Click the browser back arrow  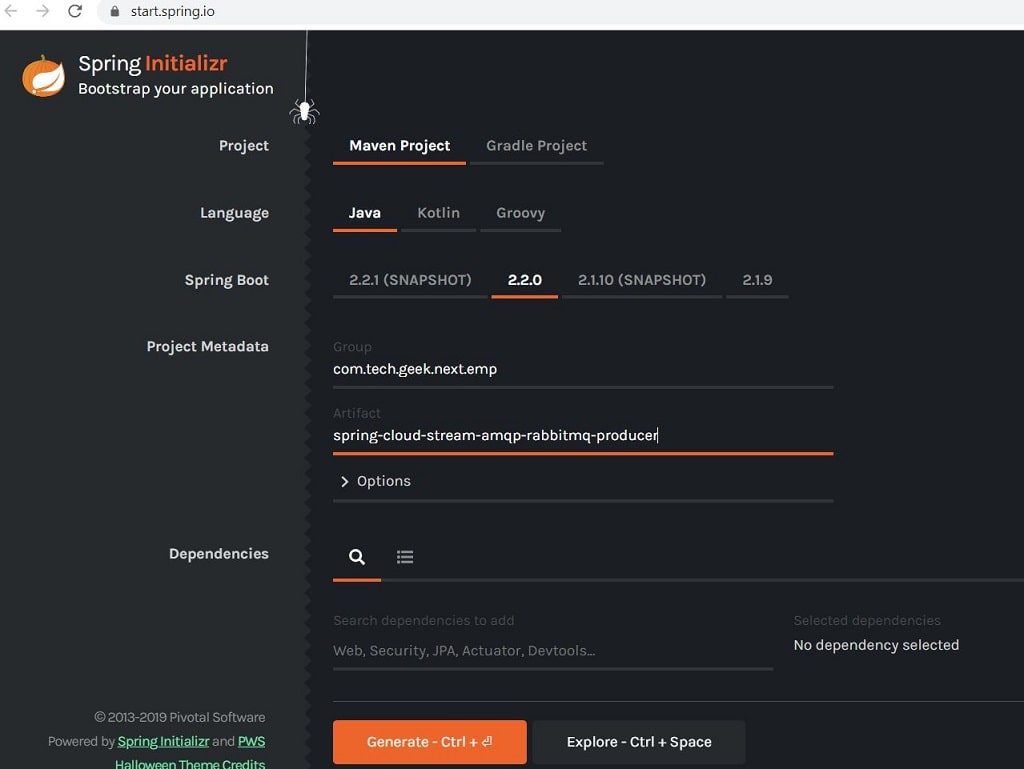click(11, 11)
